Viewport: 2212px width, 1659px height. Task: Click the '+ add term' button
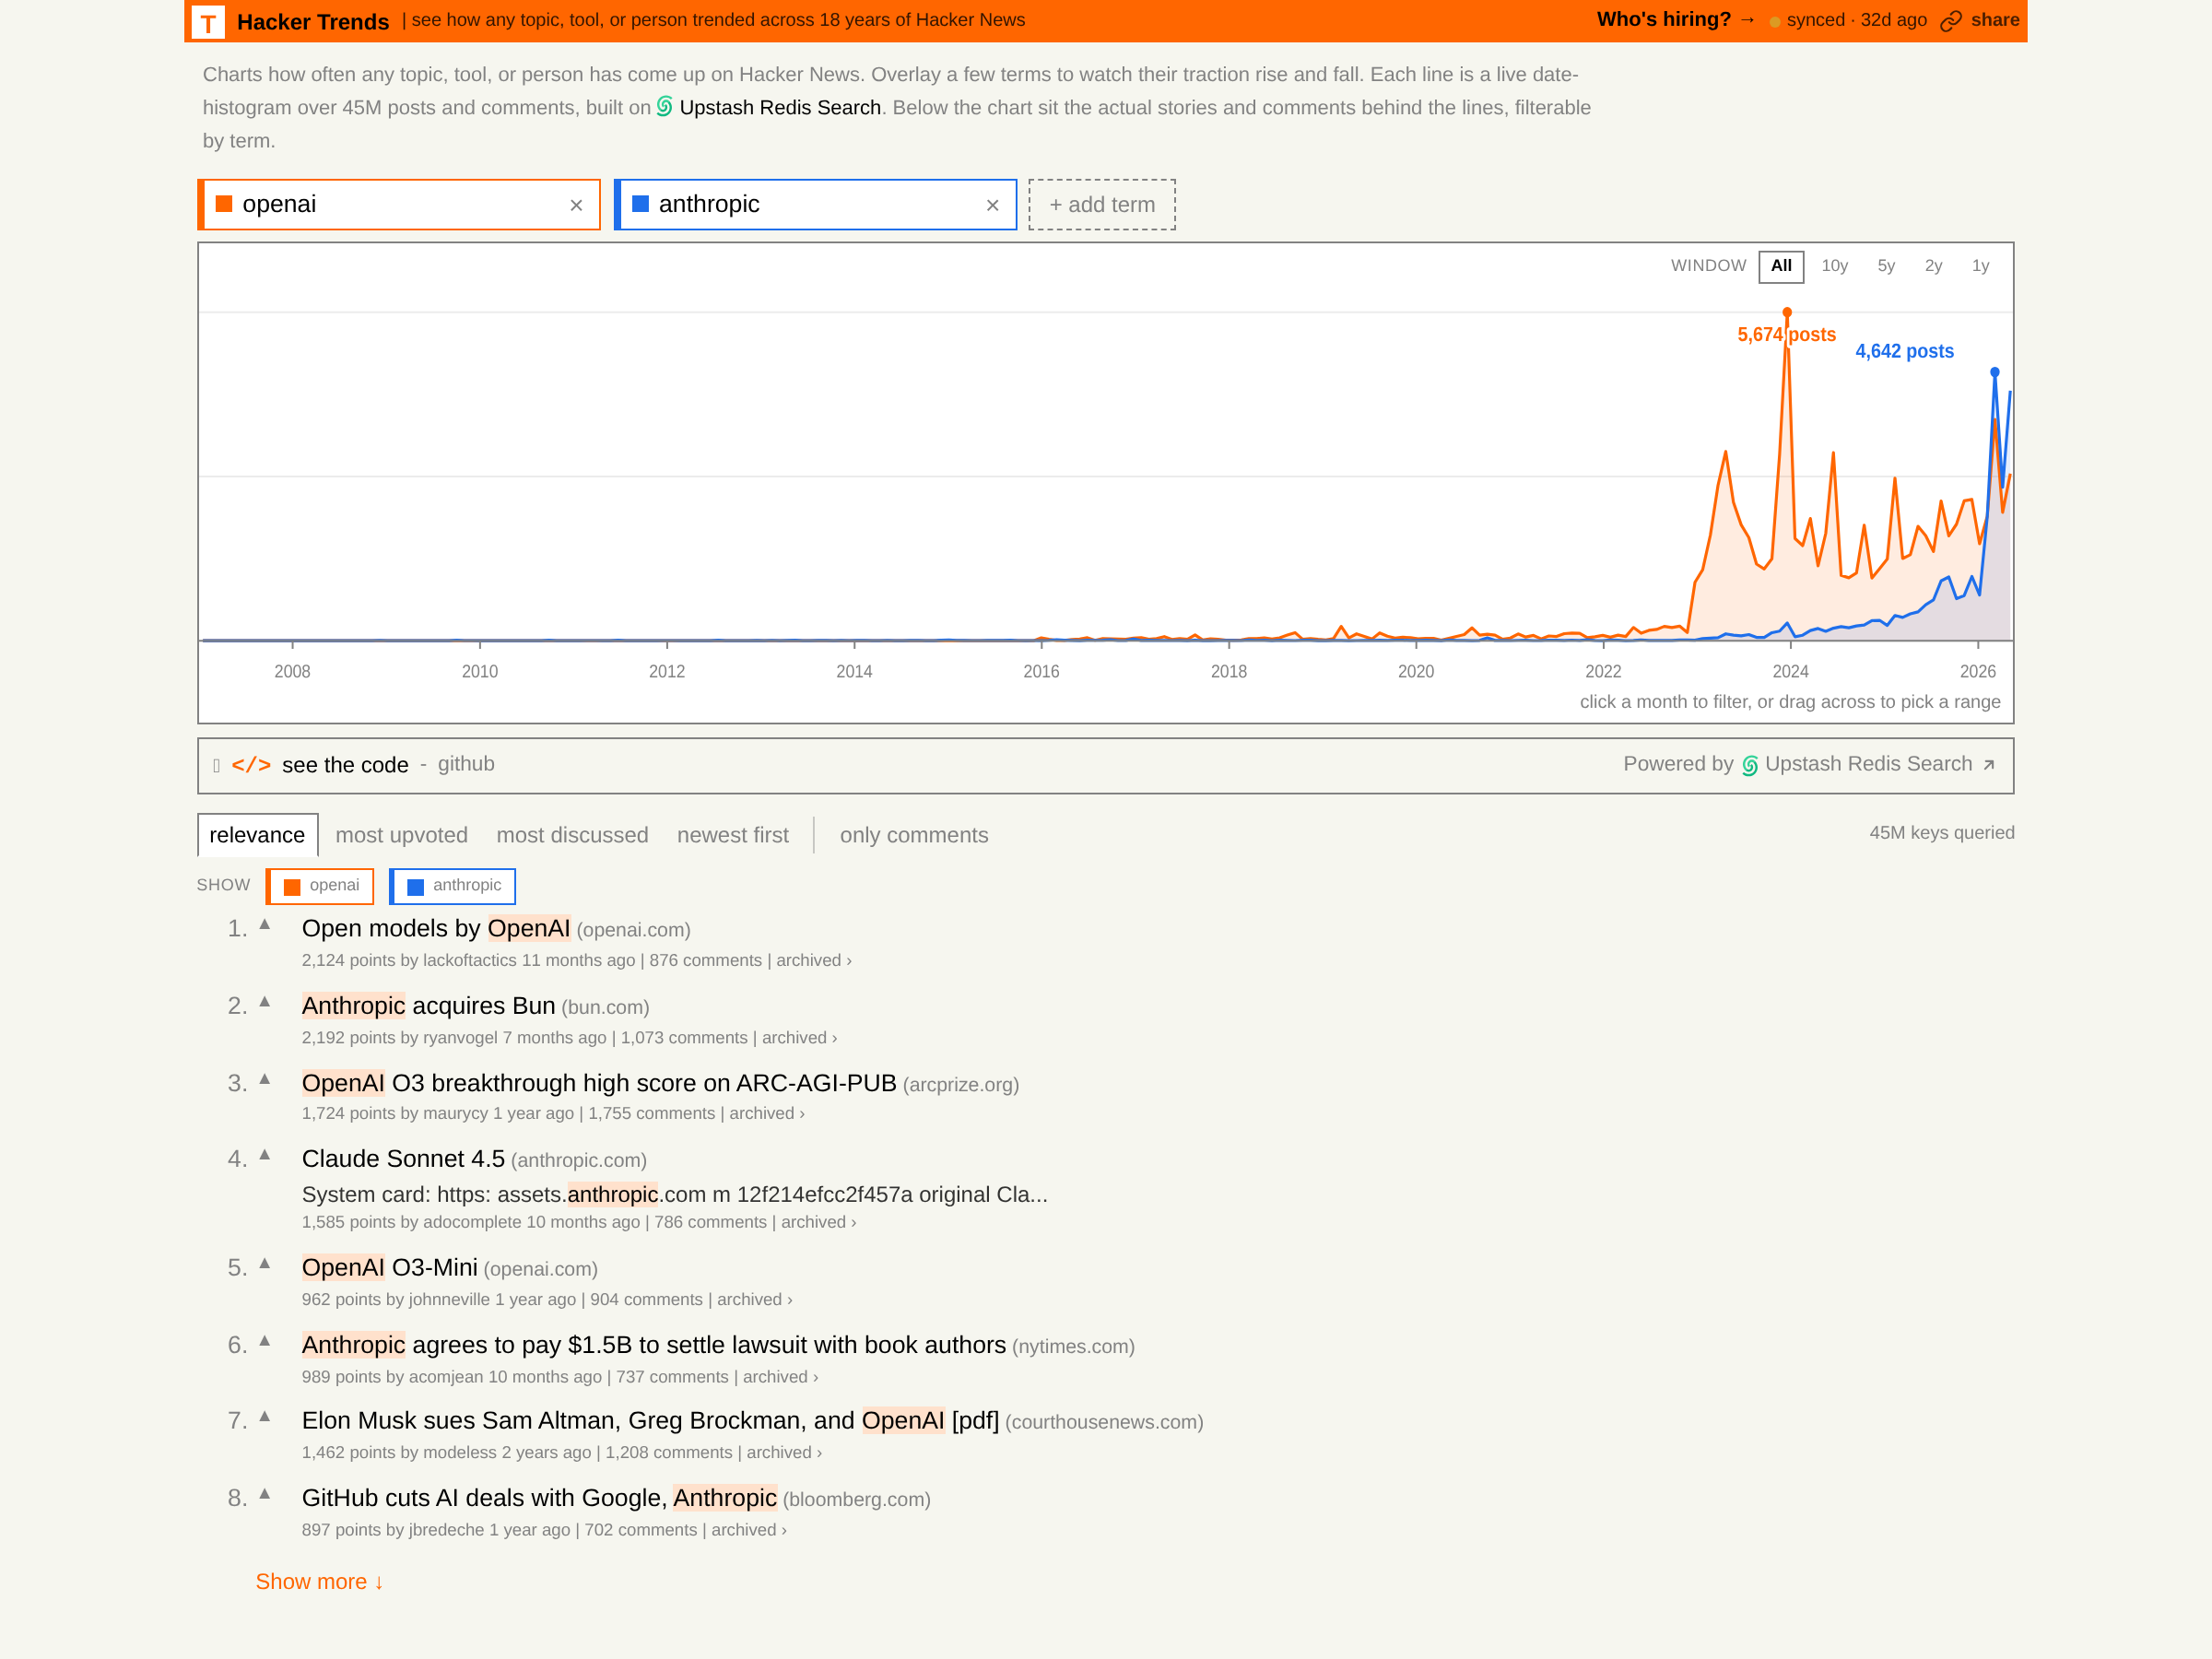[x=1102, y=205]
